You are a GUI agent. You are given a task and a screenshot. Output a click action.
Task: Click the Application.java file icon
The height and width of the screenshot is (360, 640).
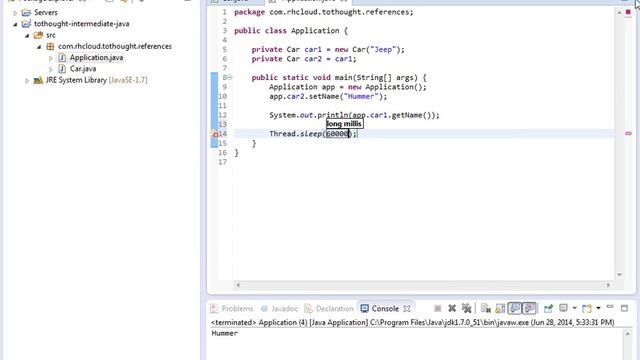pos(62,58)
